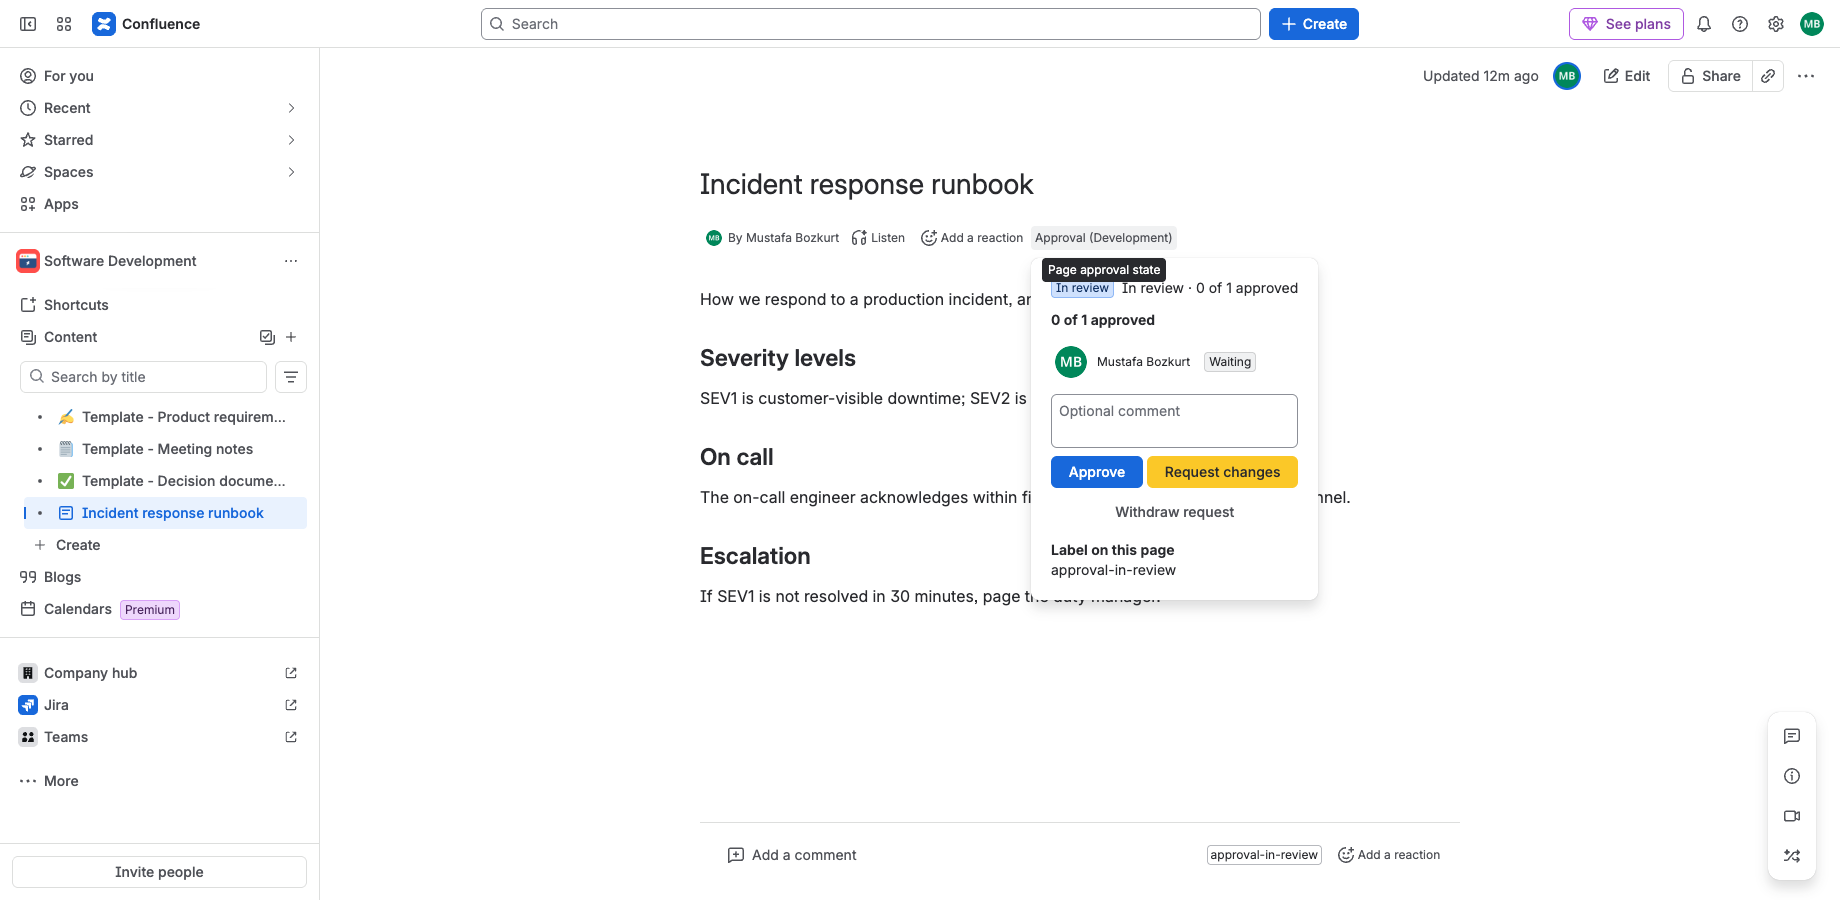
Task: Click the Search by title field
Action: click(143, 377)
